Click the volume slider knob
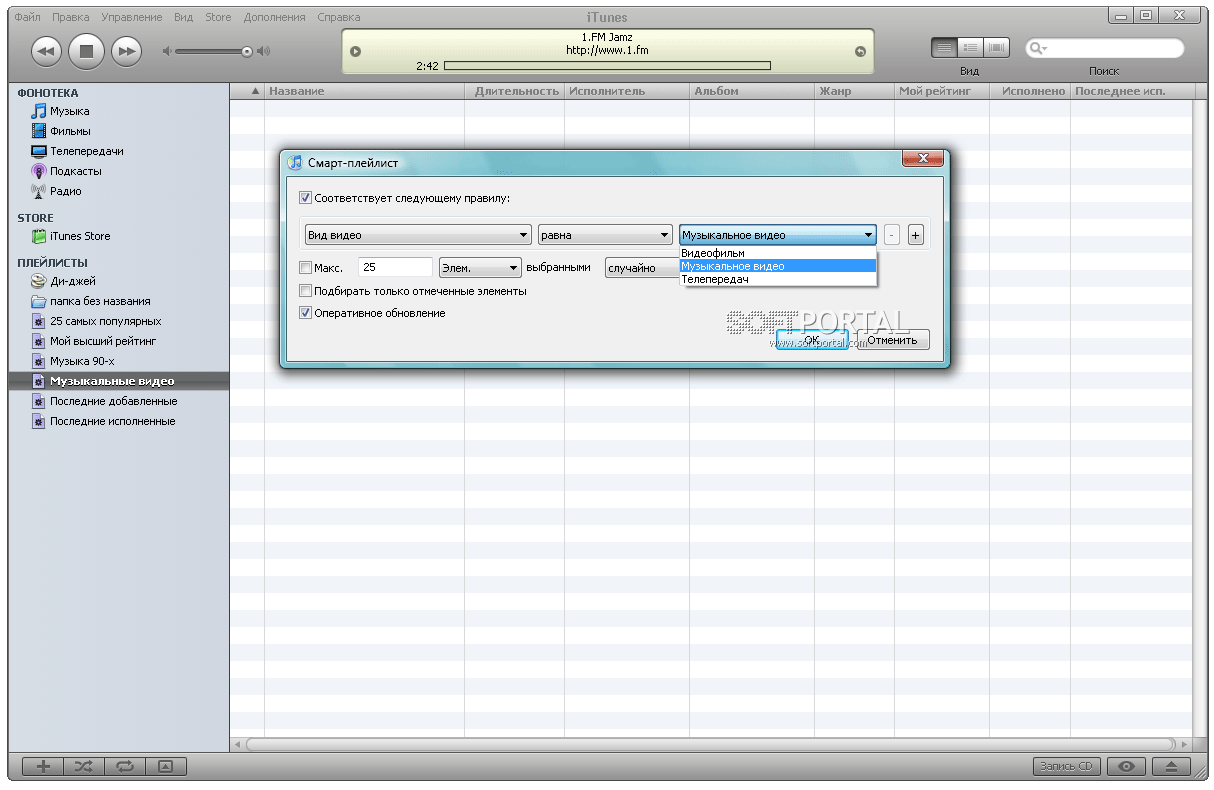 pyautogui.click(x=247, y=51)
